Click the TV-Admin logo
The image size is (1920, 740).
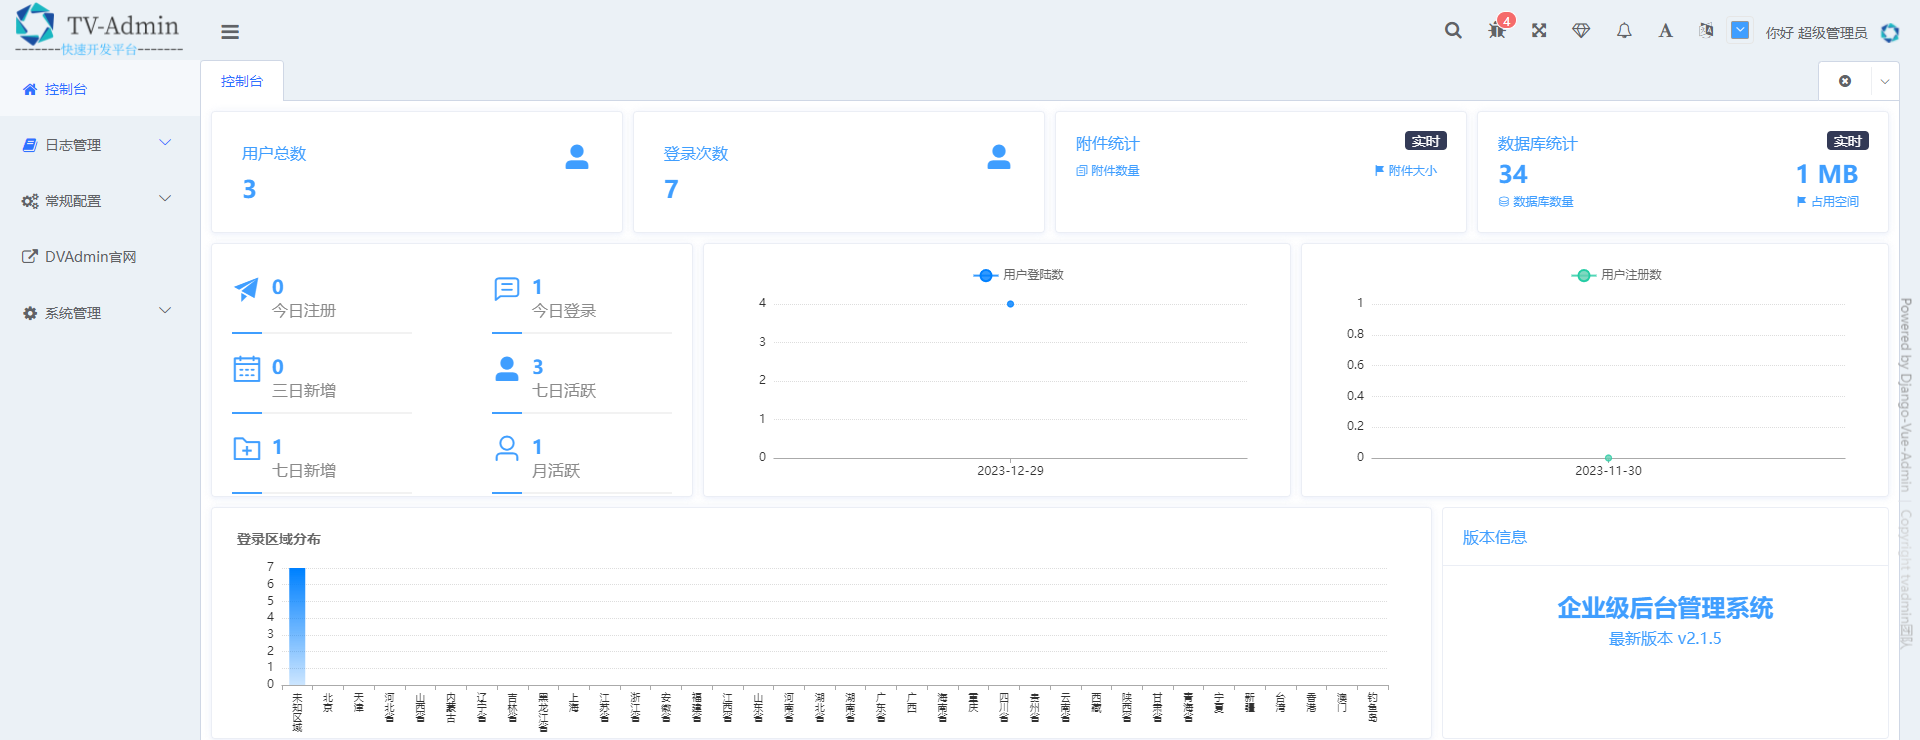click(99, 29)
